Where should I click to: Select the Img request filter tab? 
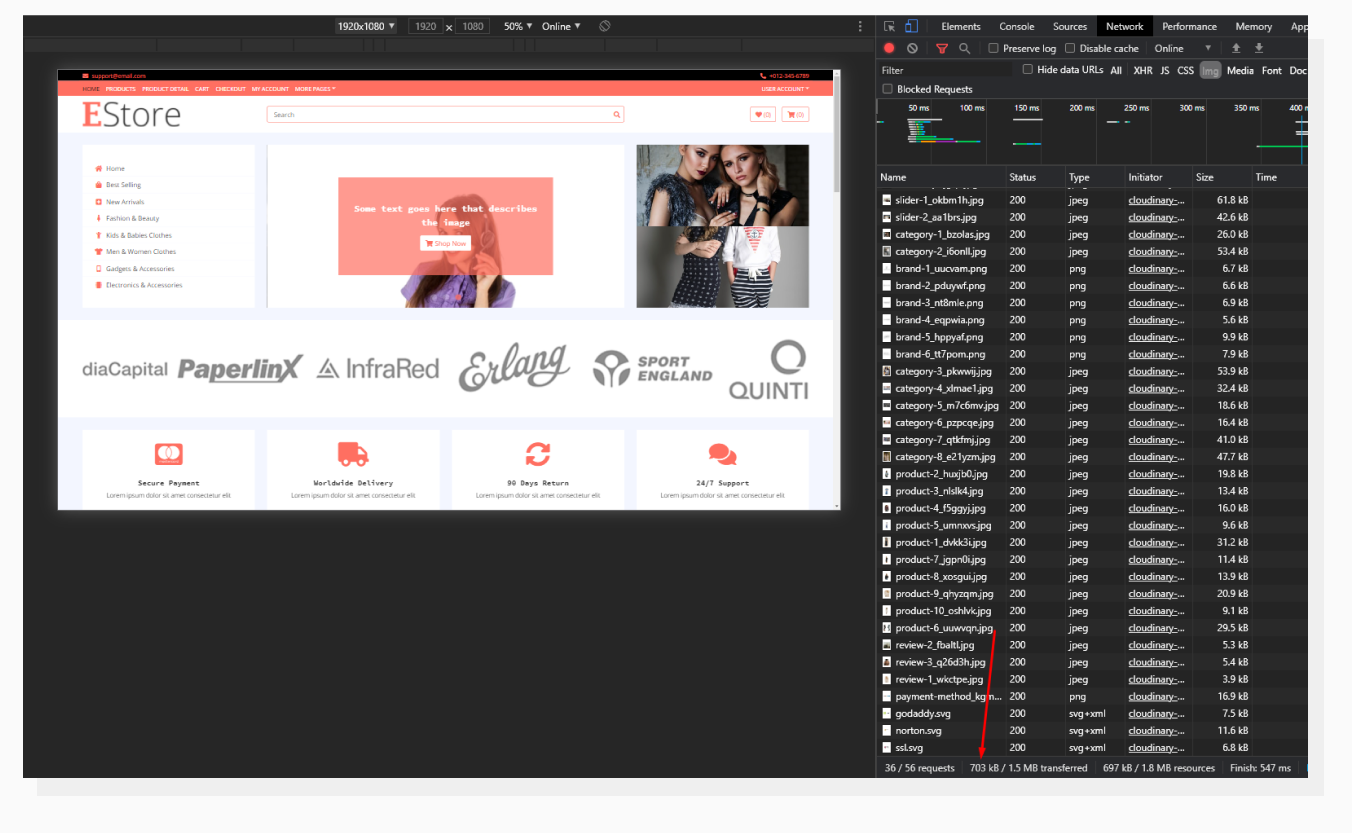click(x=1210, y=70)
